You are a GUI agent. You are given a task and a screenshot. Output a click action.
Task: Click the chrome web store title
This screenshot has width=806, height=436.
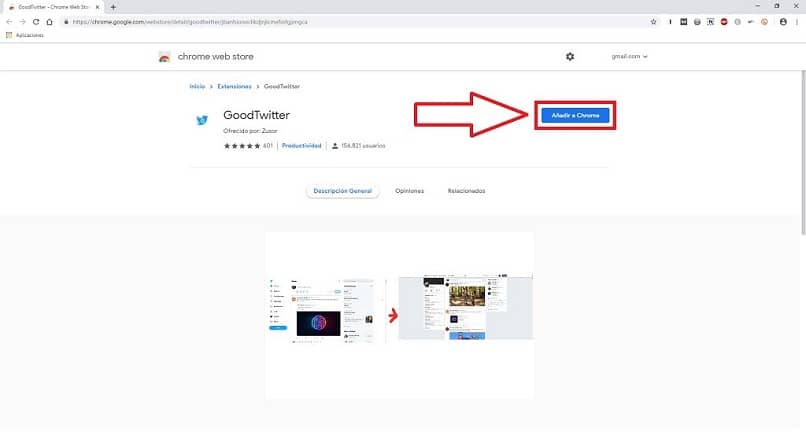tap(215, 57)
